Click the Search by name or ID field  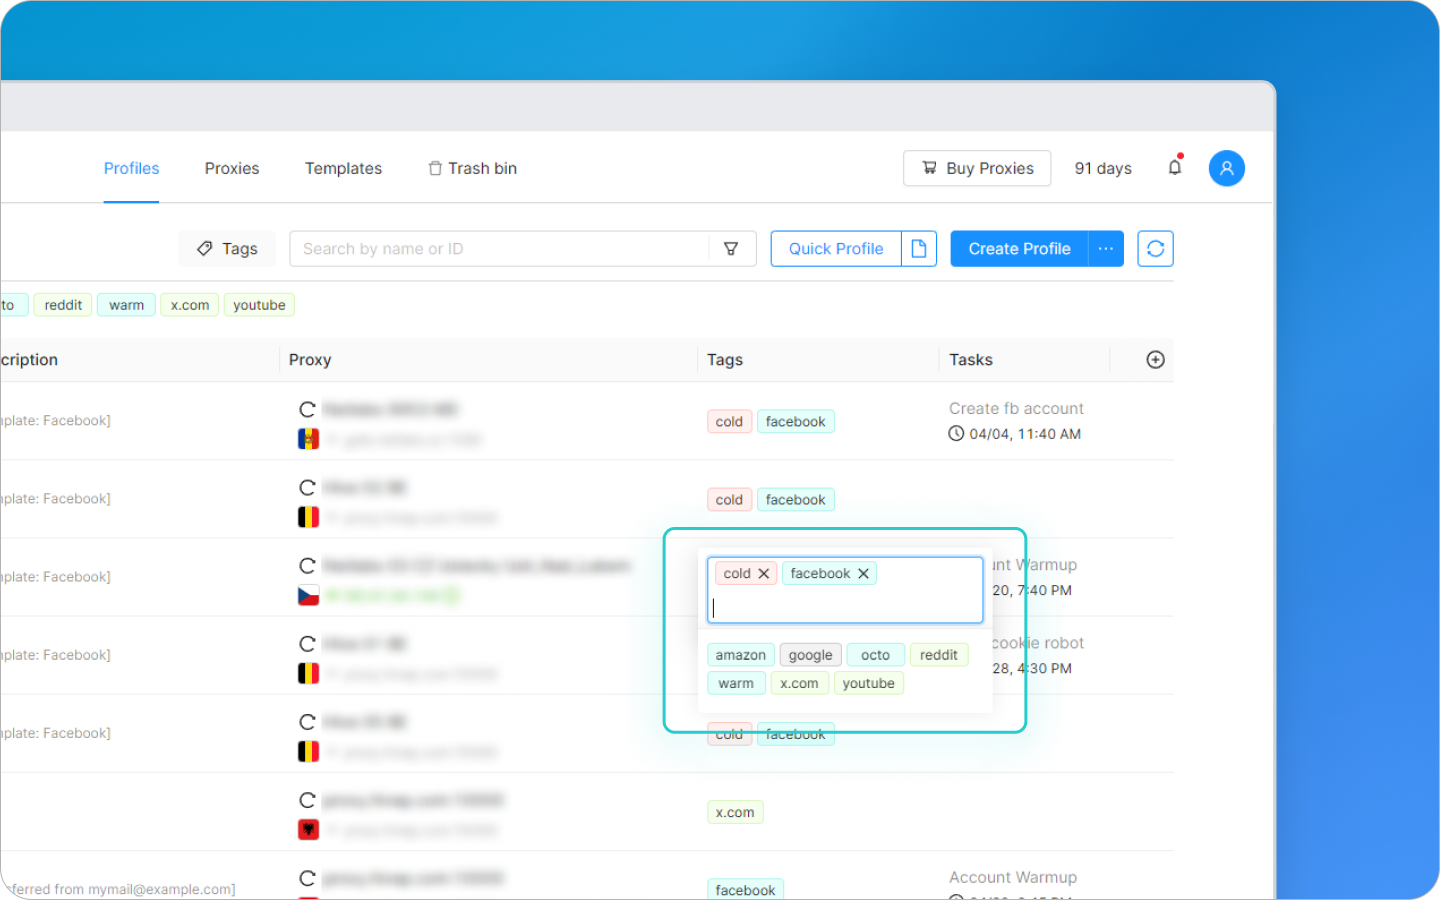pos(500,249)
